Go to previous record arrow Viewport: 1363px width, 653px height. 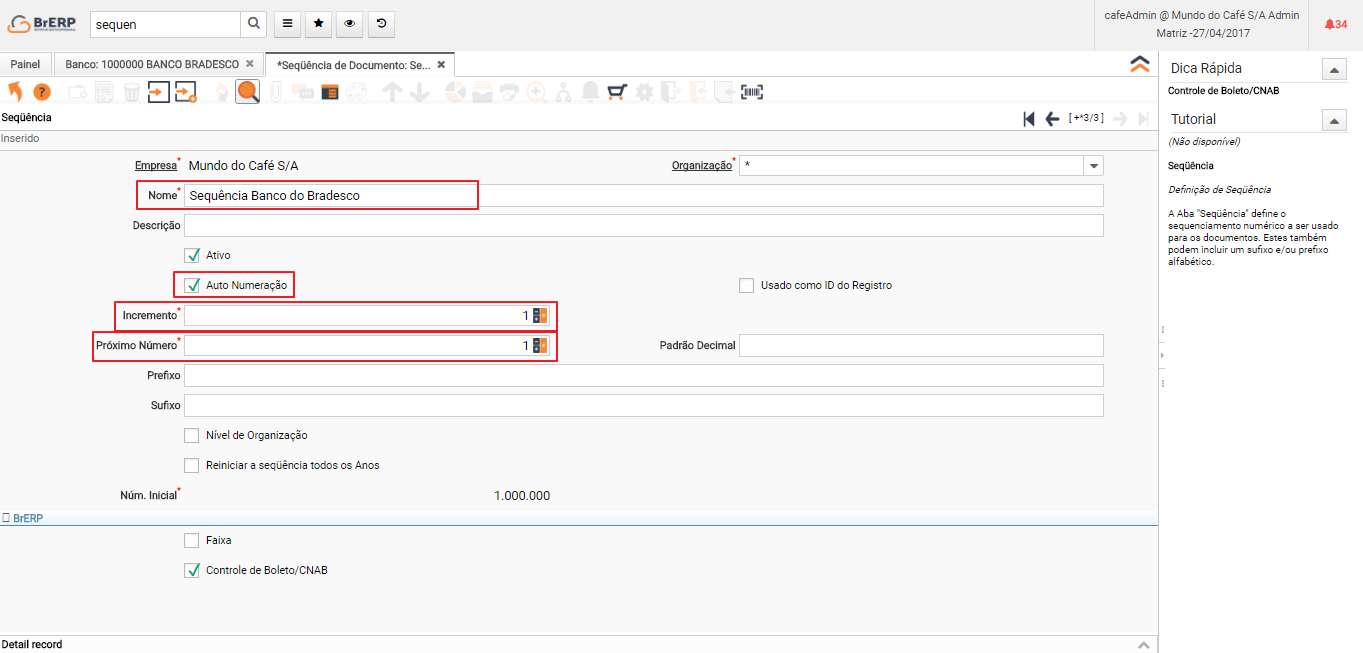[x=1052, y=119]
